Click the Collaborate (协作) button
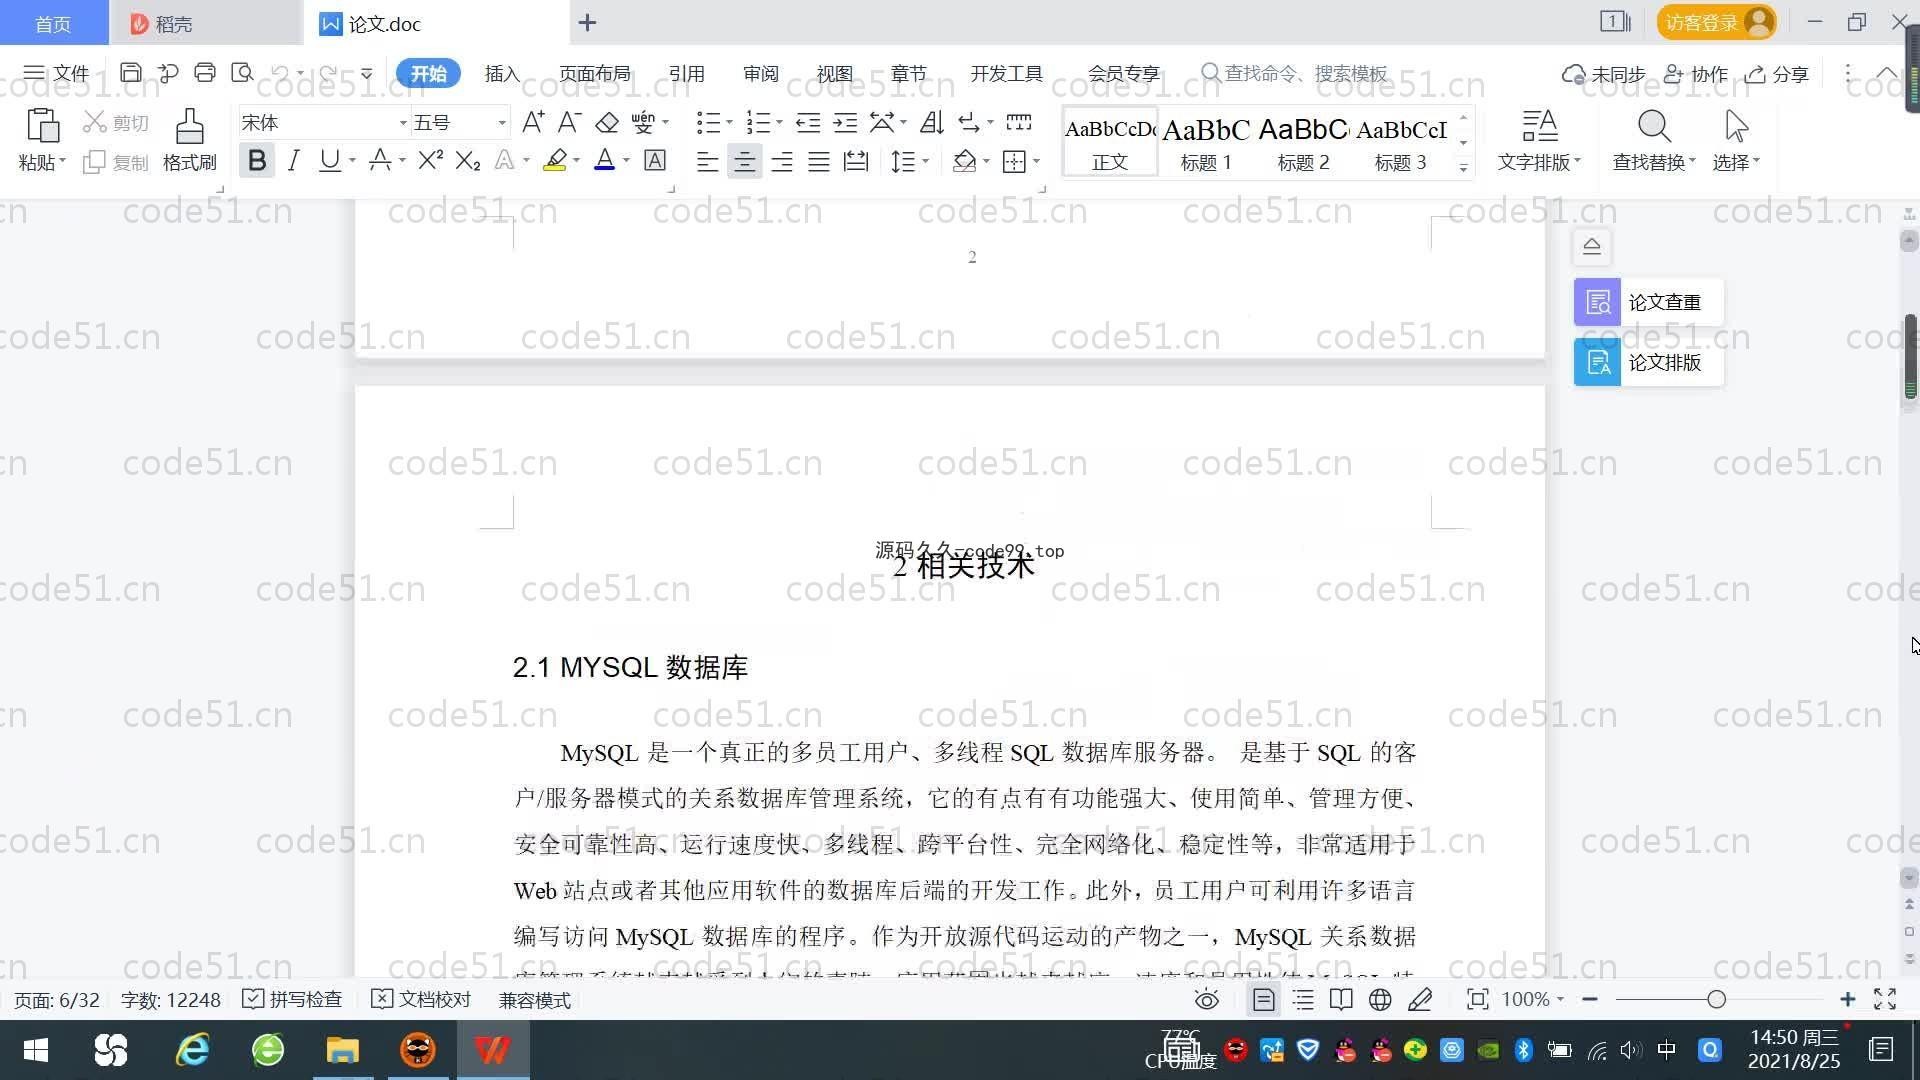Image resolution: width=1920 pixels, height=1080 pixels. [x=1696, y=74]
